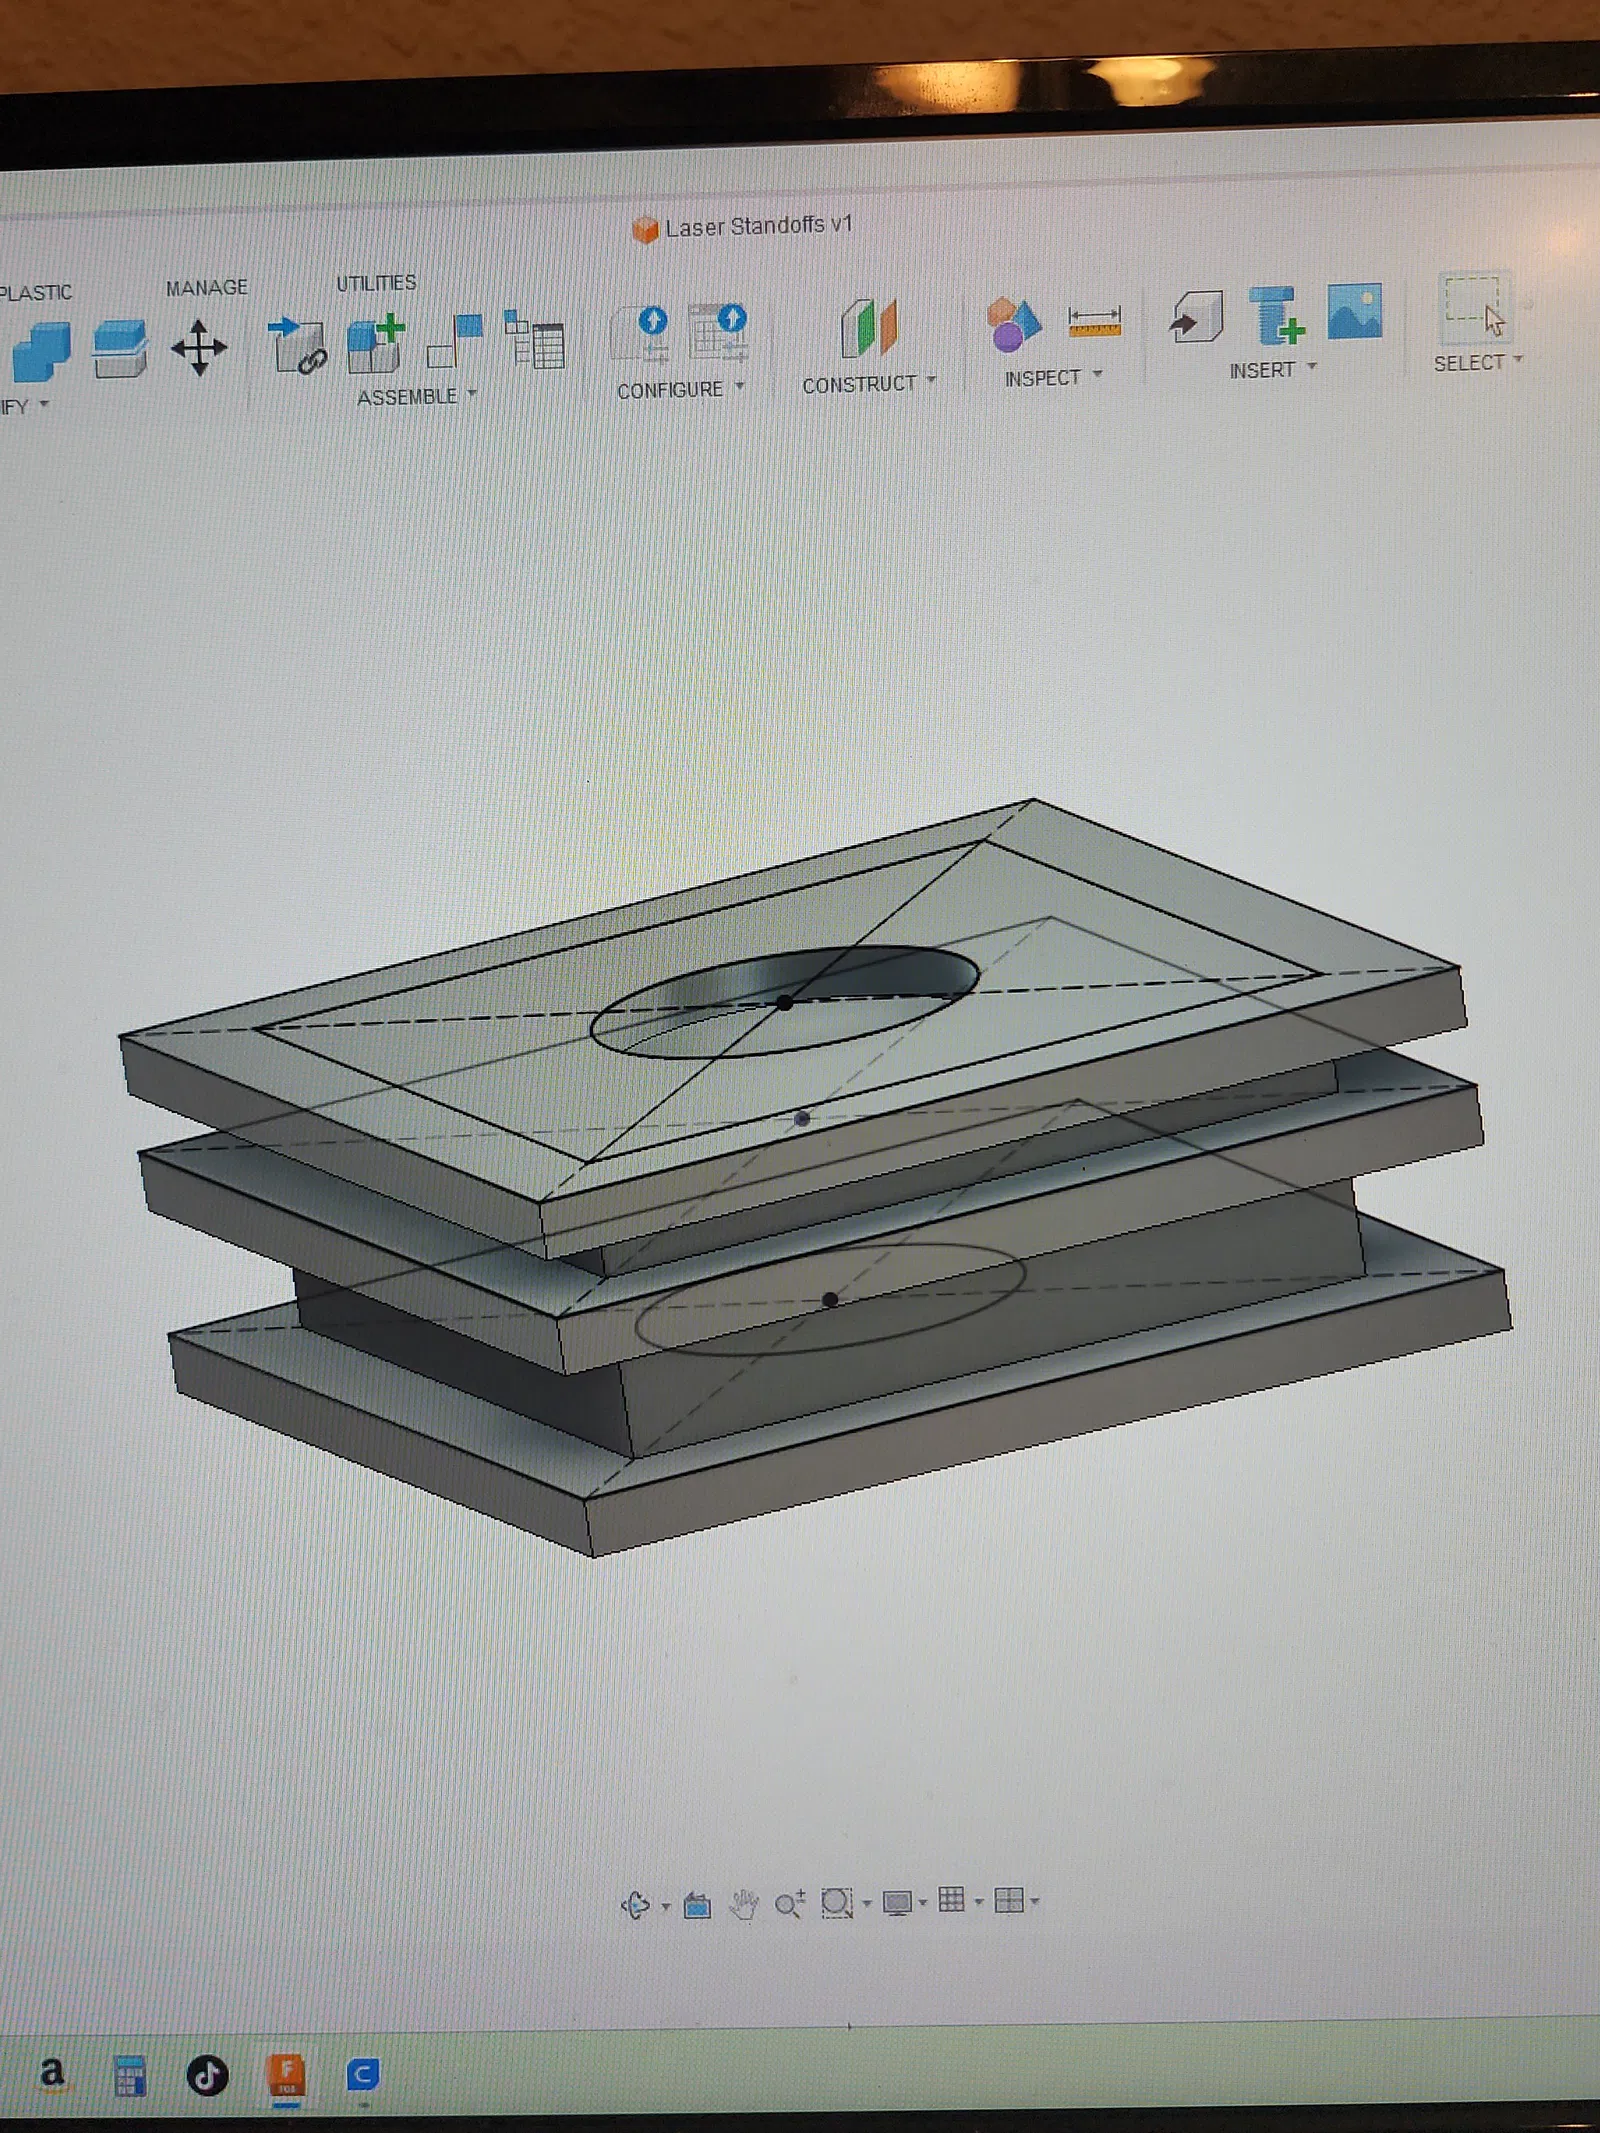Click the Look At icon
This screenshot has height=2133, width=1600.
point(697,1906)
